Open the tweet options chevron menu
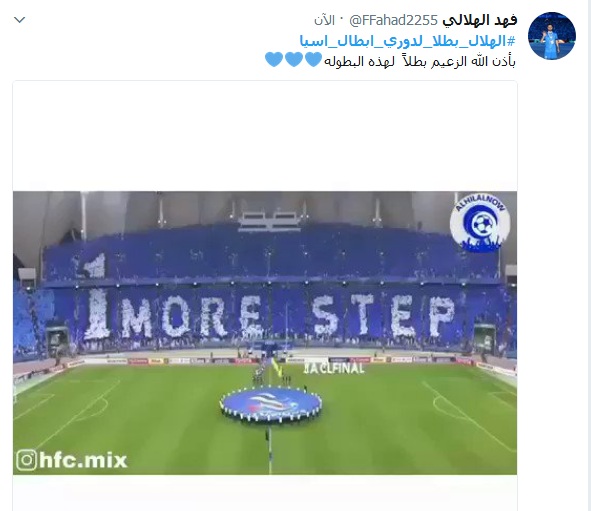Viewport: 591px width, 511px height. click(x=19, y=20)
